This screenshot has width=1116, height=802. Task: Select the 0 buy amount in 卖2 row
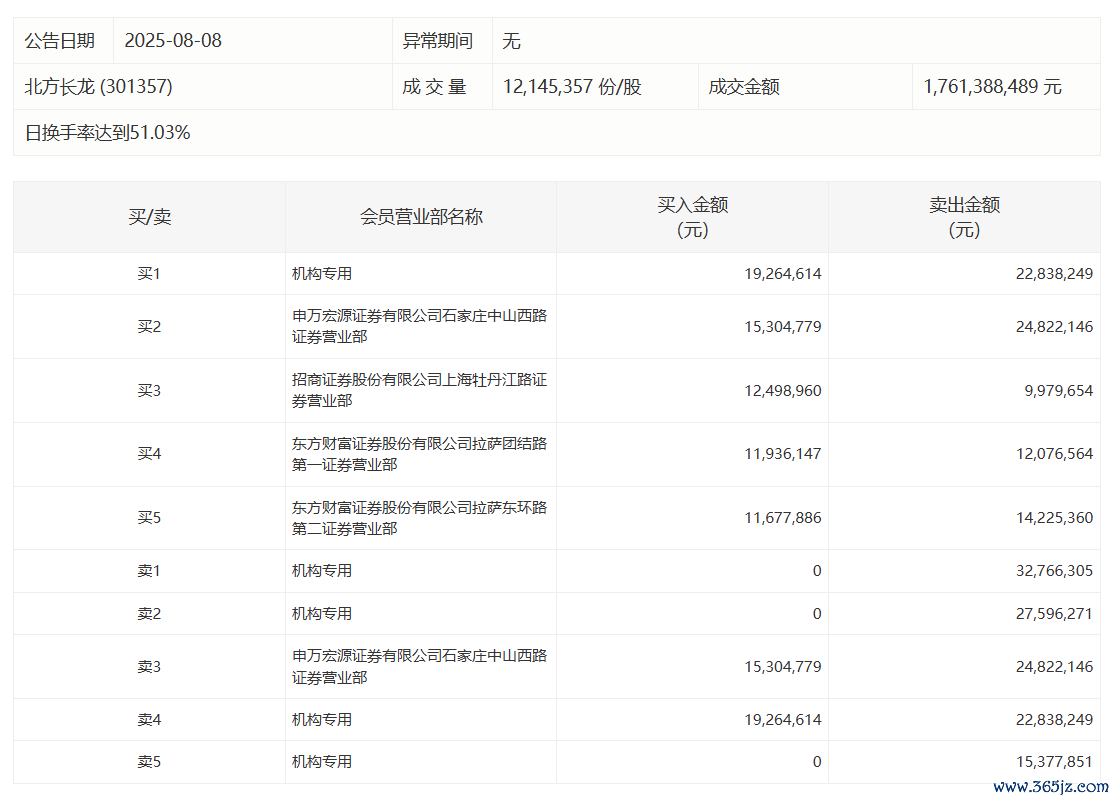(817, 613)
